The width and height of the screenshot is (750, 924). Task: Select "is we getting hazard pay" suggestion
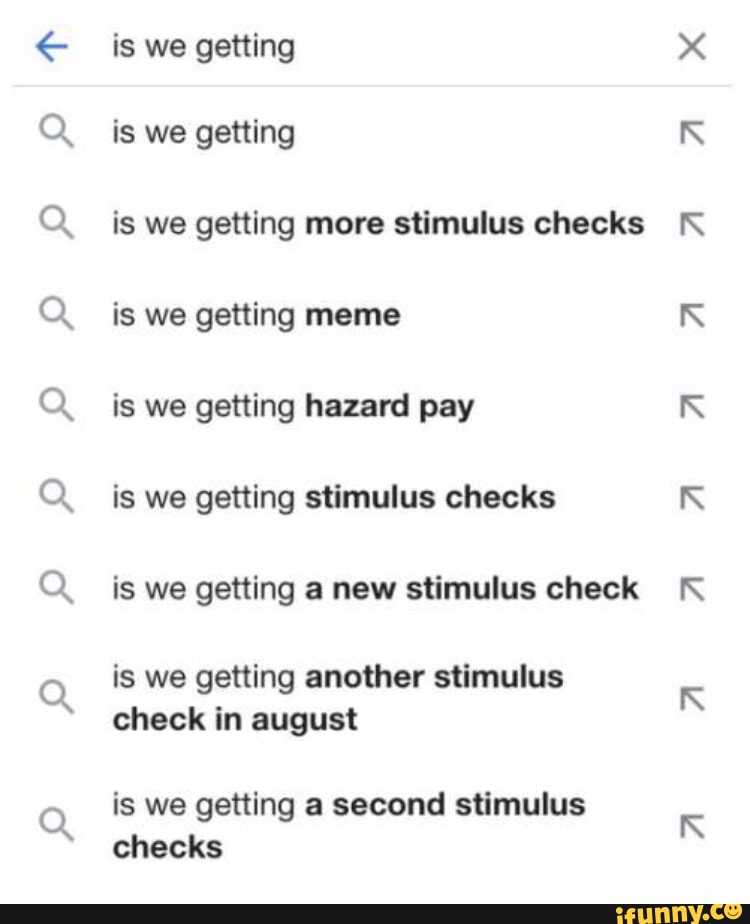[x=292, y=407]
